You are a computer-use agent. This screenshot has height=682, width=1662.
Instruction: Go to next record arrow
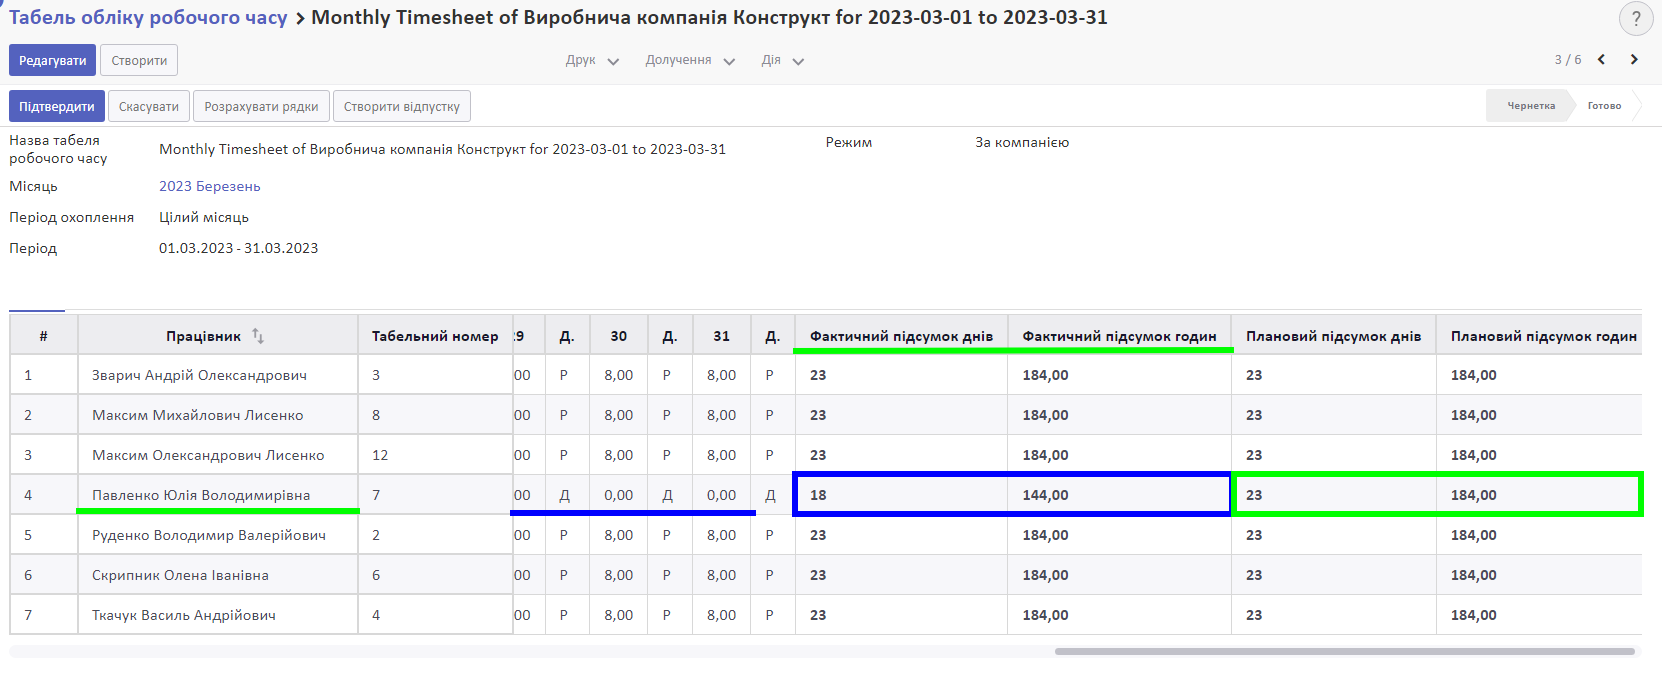tap(1634, 60)
